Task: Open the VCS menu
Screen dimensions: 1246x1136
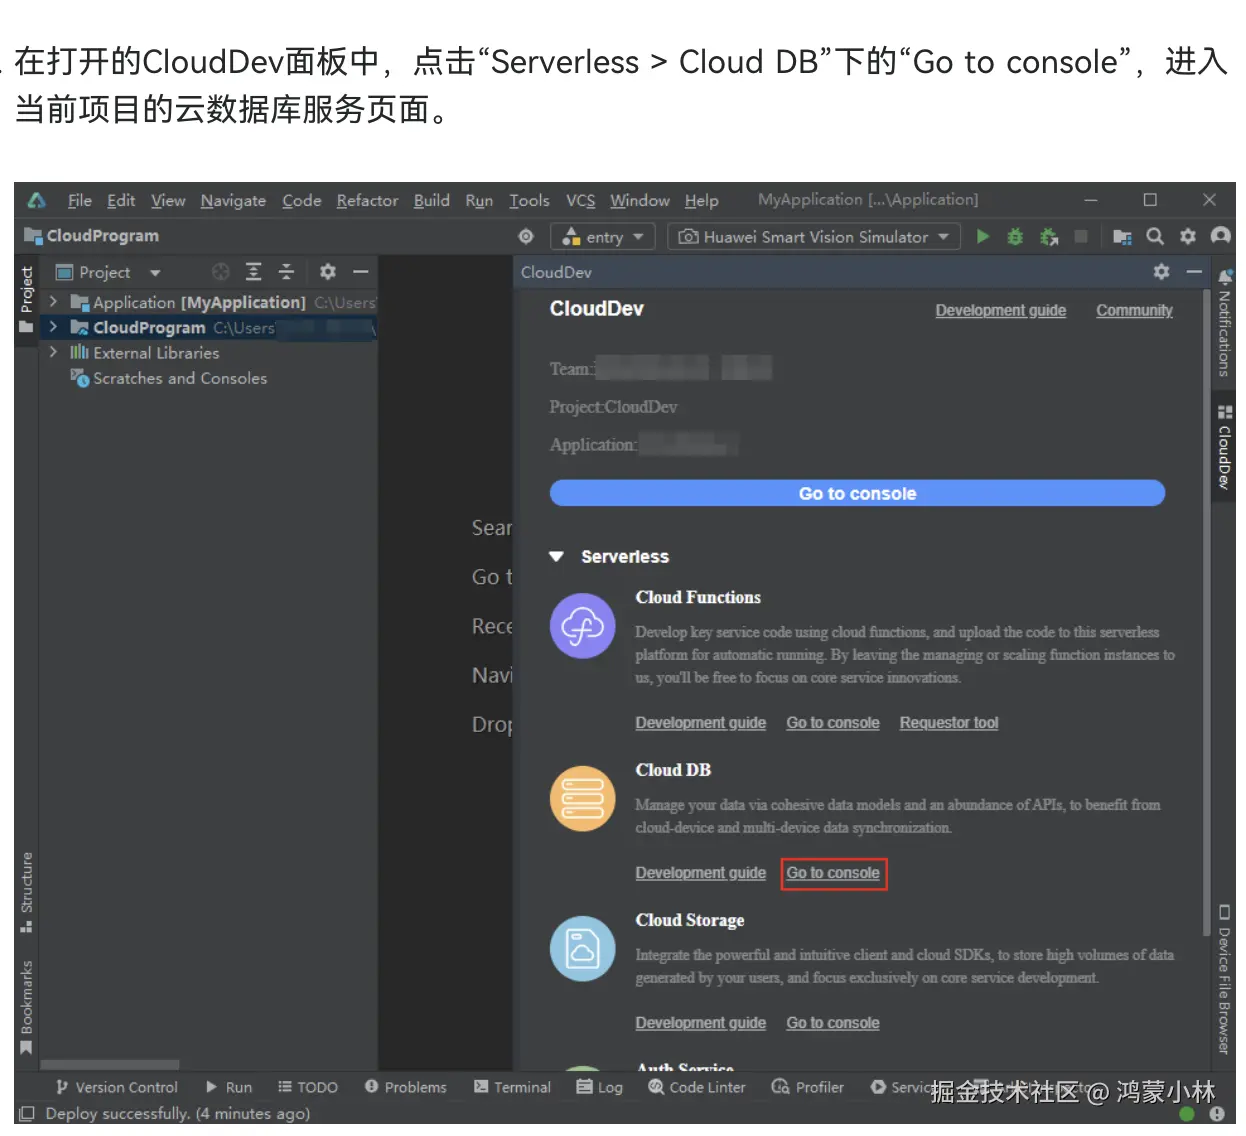Action: click(x=580, y=200)
